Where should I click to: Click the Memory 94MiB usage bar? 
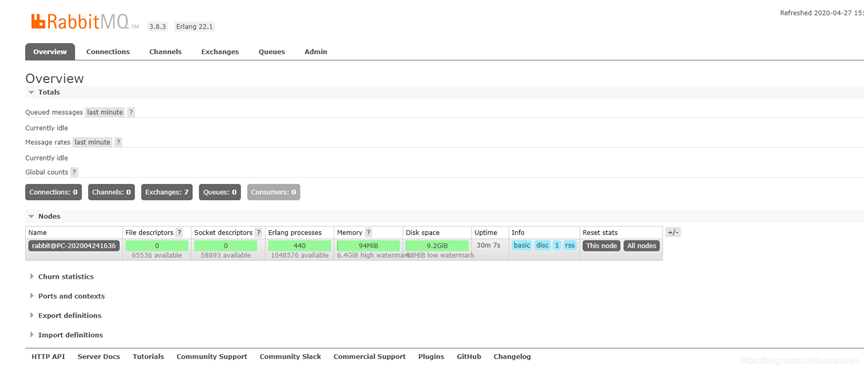368,246
